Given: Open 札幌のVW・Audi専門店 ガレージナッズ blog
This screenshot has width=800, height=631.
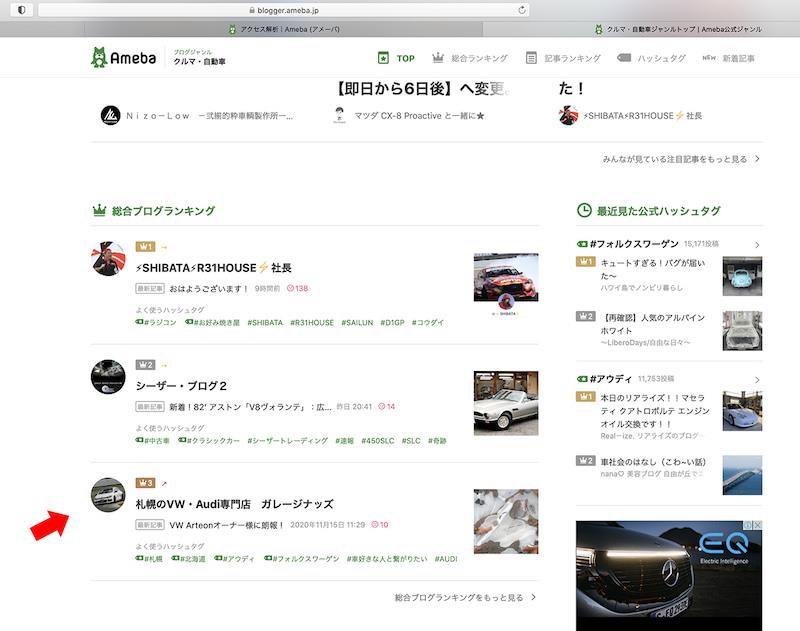Looking at the screenshot, I should point(234,504).
